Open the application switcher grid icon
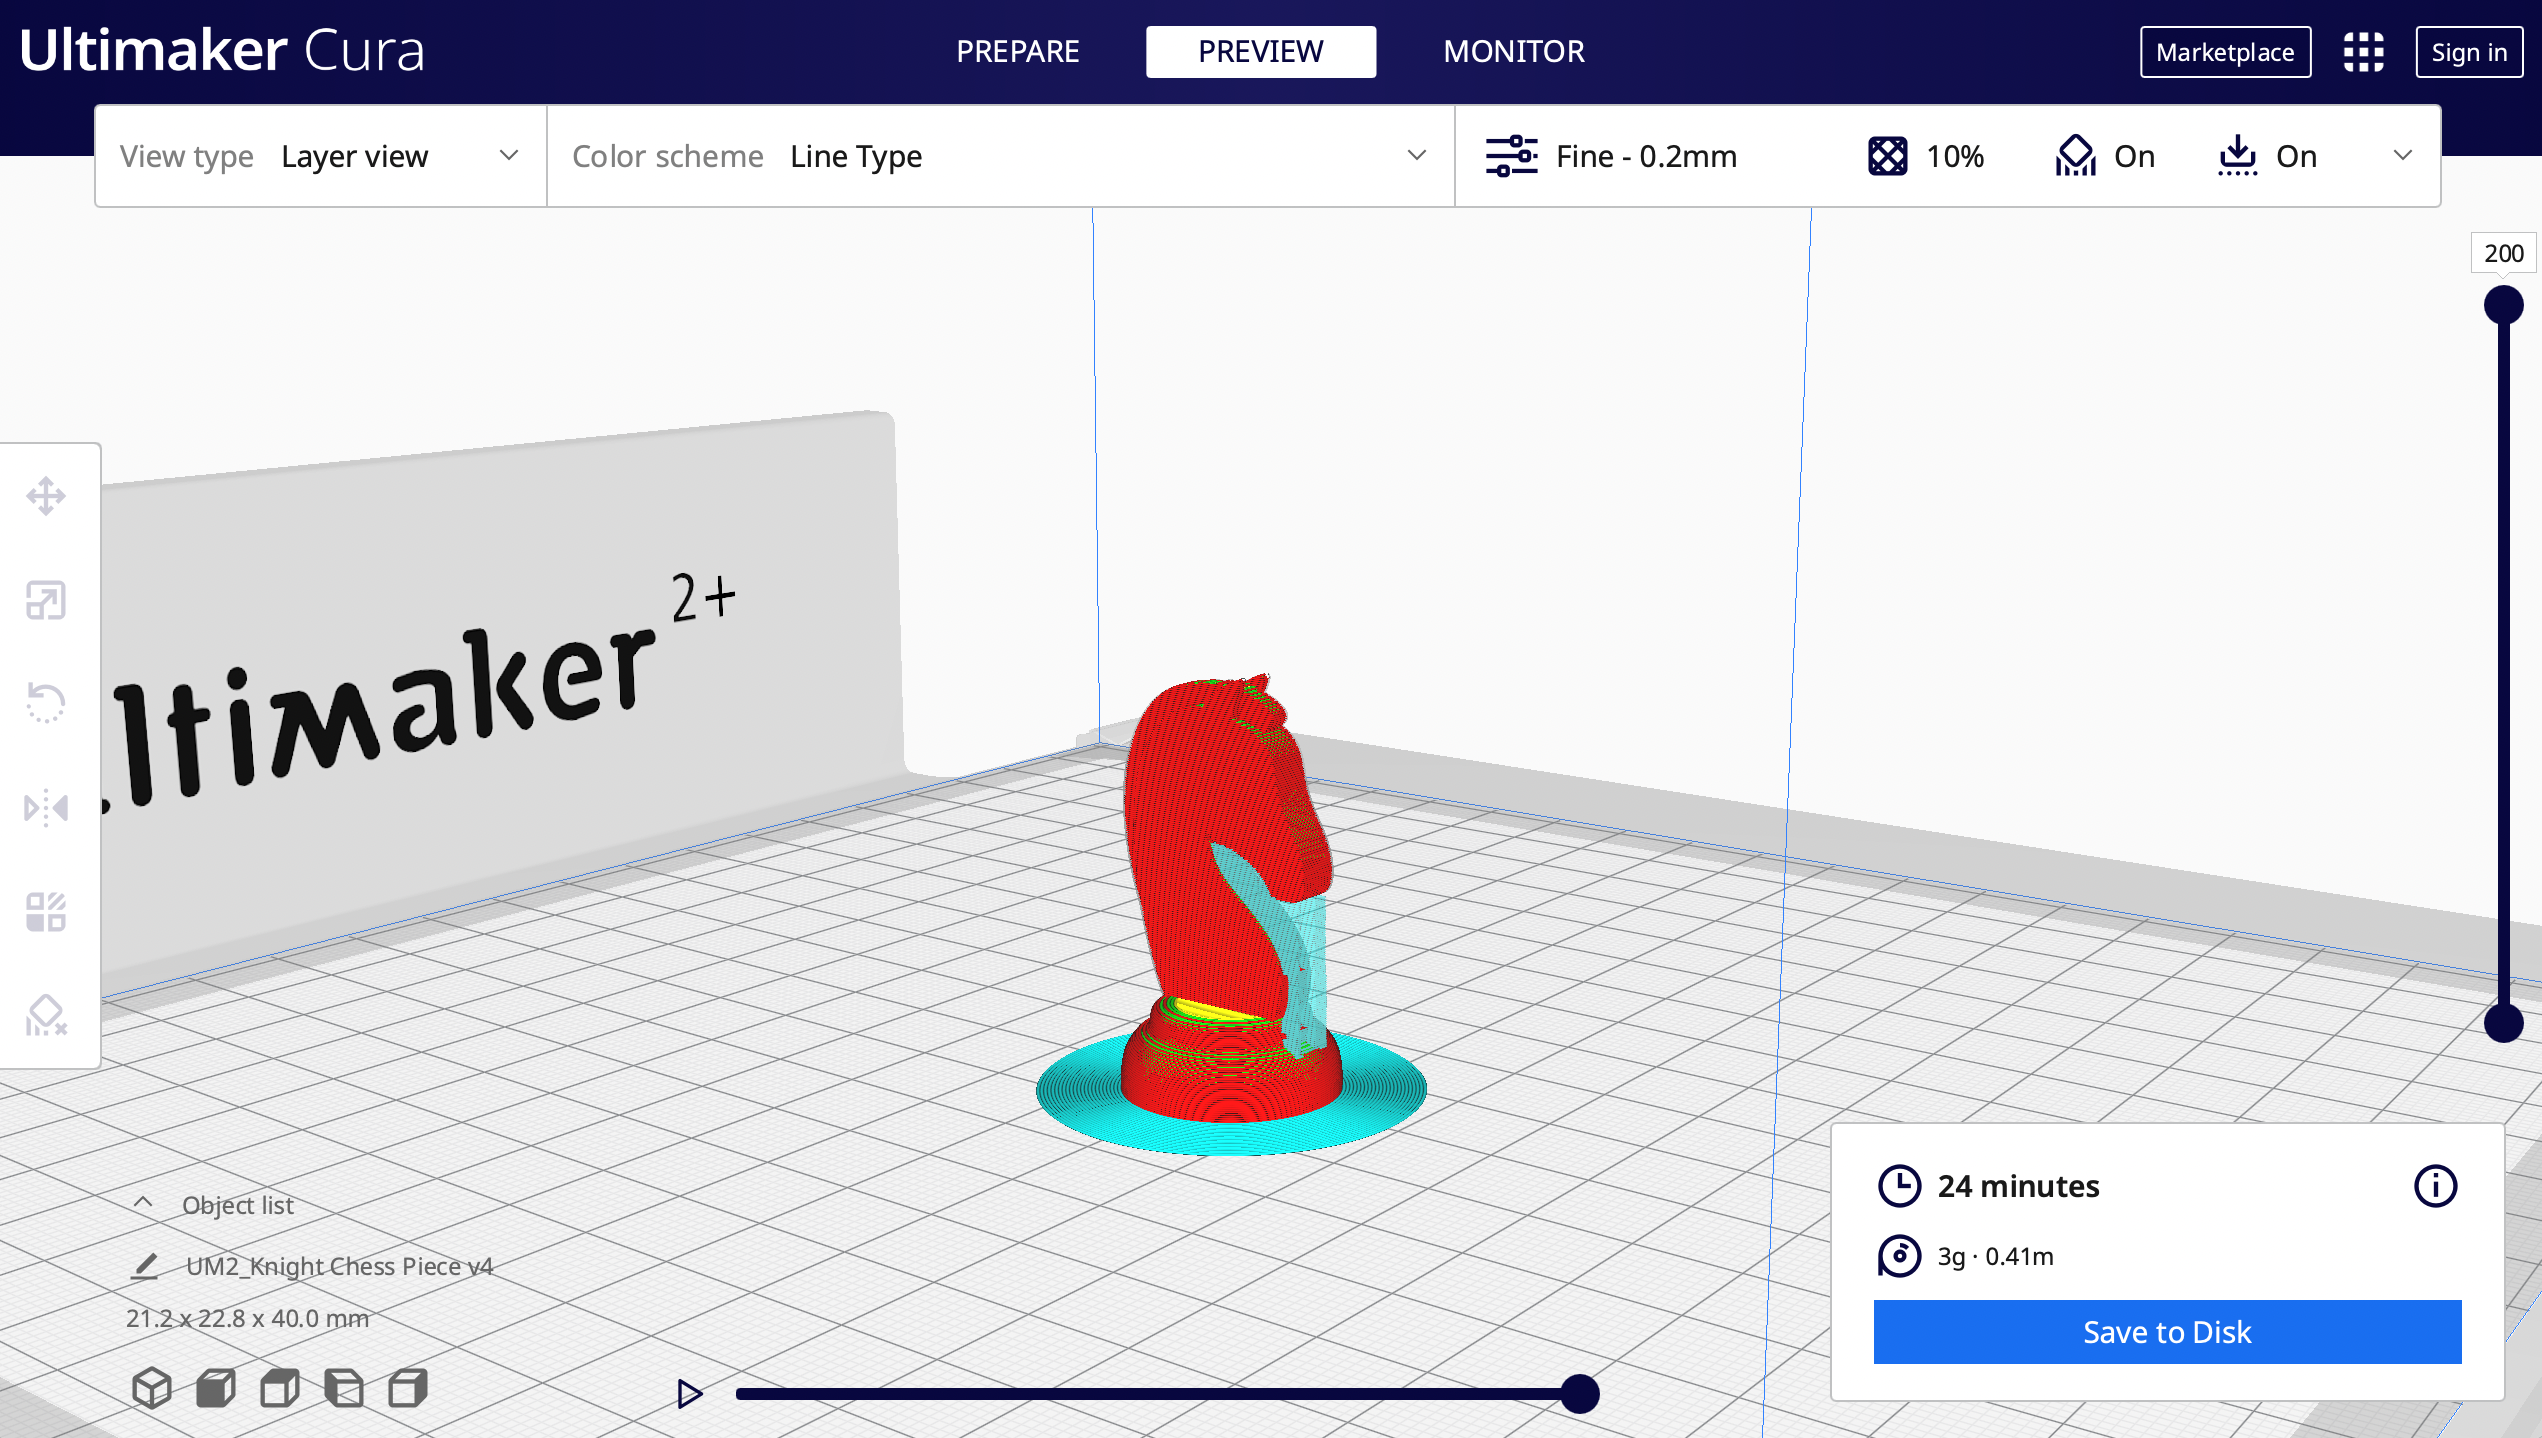 tap(2364, 52)
